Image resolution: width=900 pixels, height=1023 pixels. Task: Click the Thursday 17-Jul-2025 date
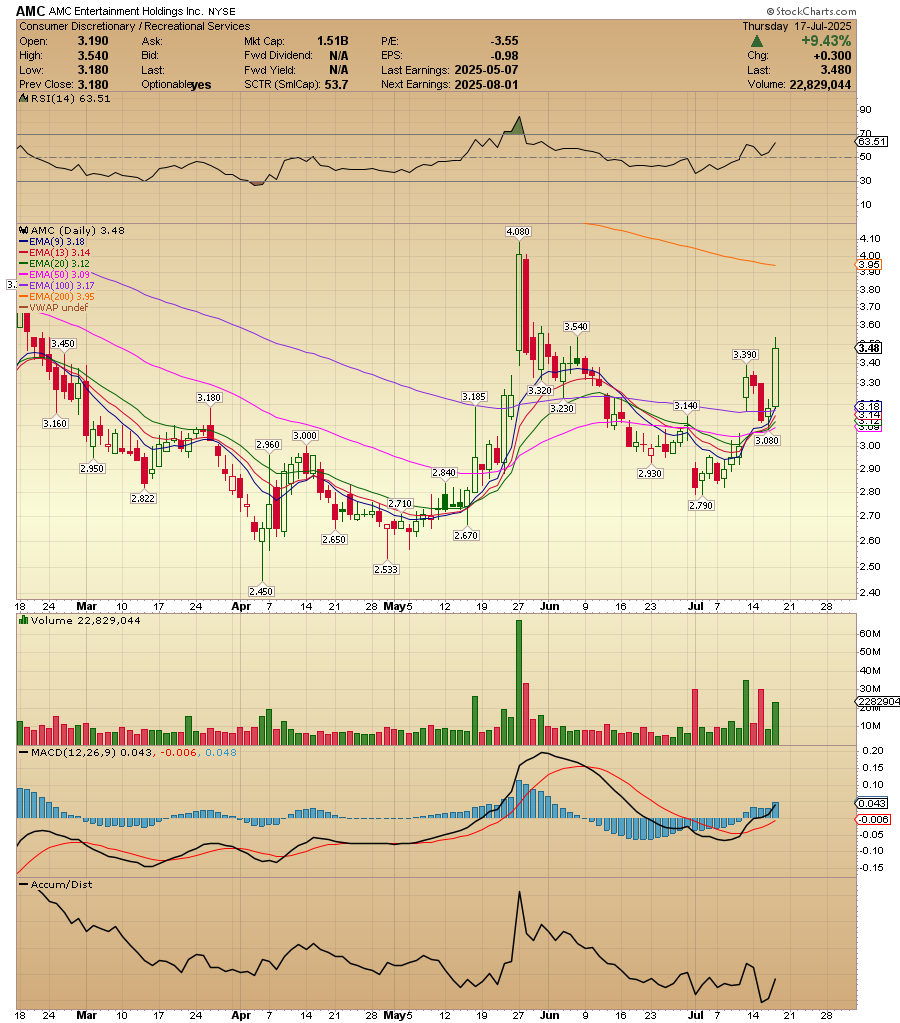pos(796,26)
